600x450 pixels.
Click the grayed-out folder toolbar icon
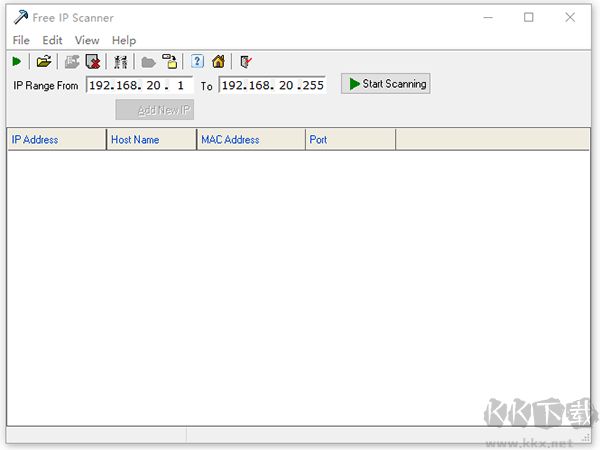coord(148,62)
